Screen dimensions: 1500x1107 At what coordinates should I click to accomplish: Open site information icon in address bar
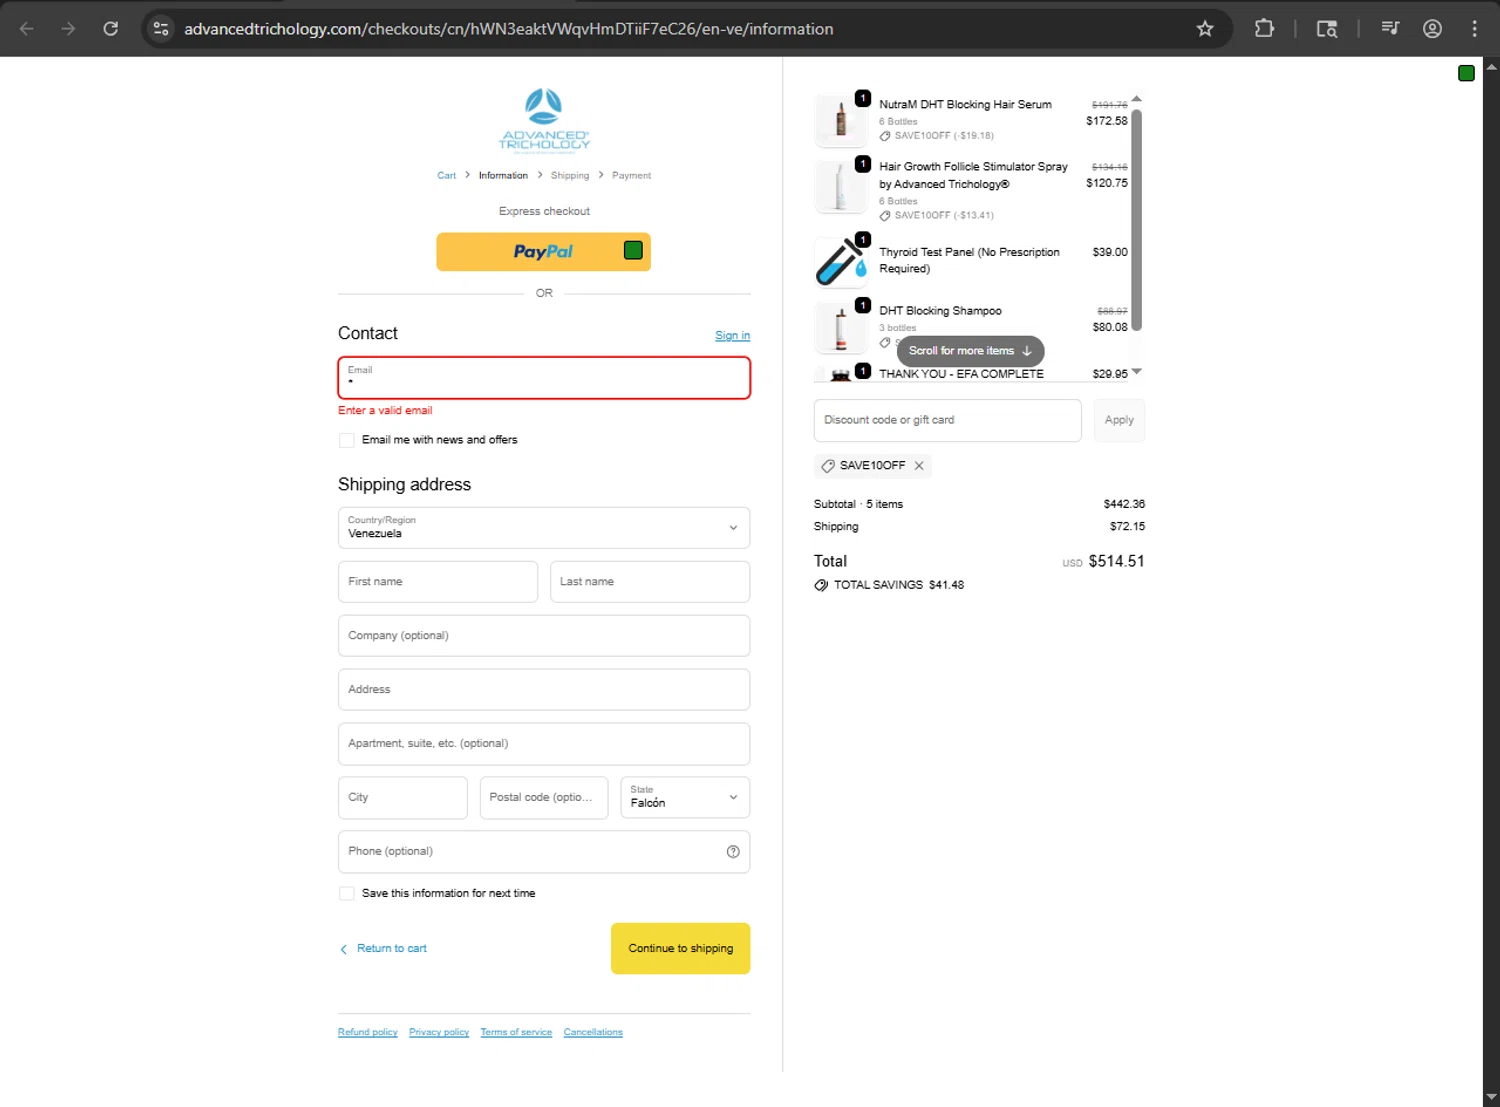(161, 29)
